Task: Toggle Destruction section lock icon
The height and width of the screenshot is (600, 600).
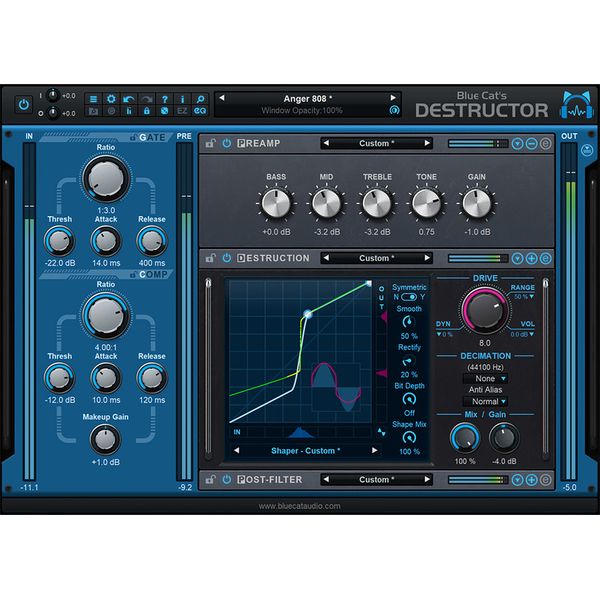Action: (x=210, y=258)
